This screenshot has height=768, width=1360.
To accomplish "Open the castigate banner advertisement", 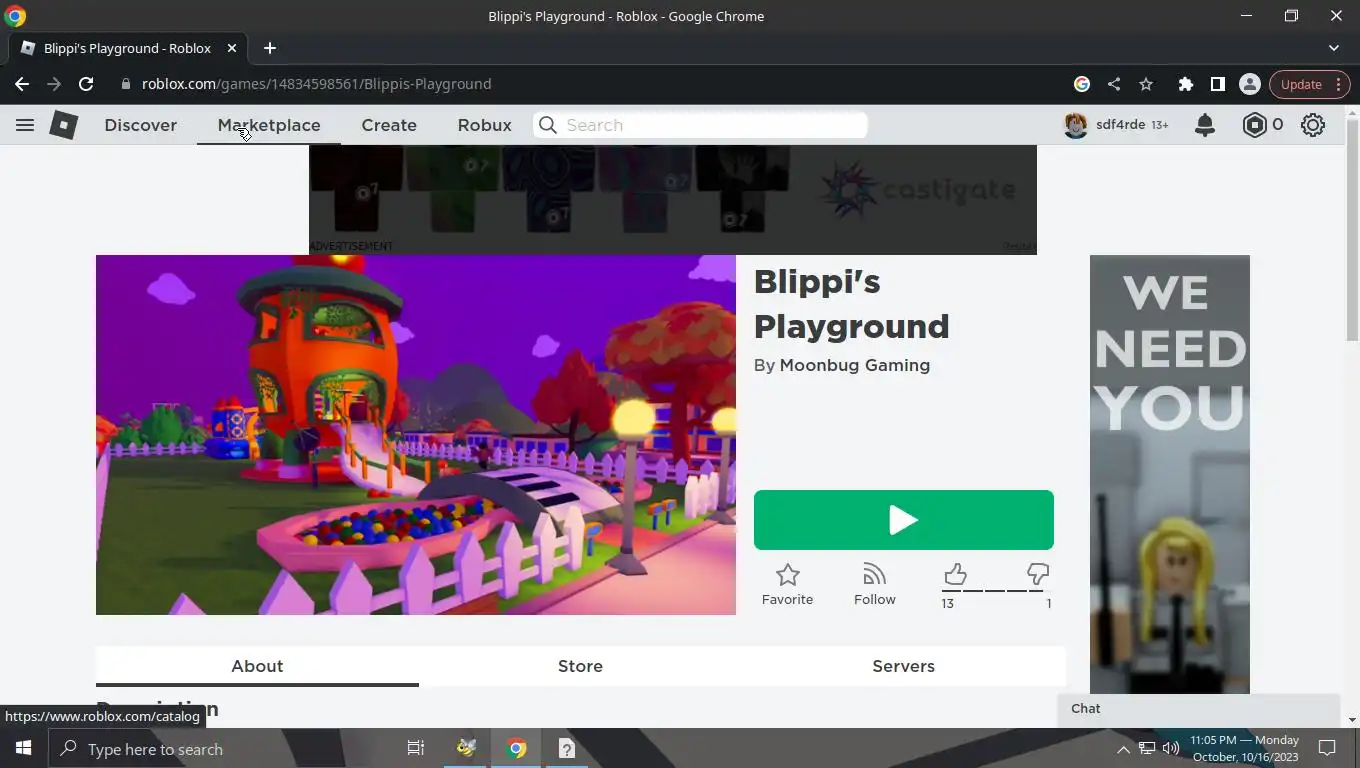I will [673, 199].
